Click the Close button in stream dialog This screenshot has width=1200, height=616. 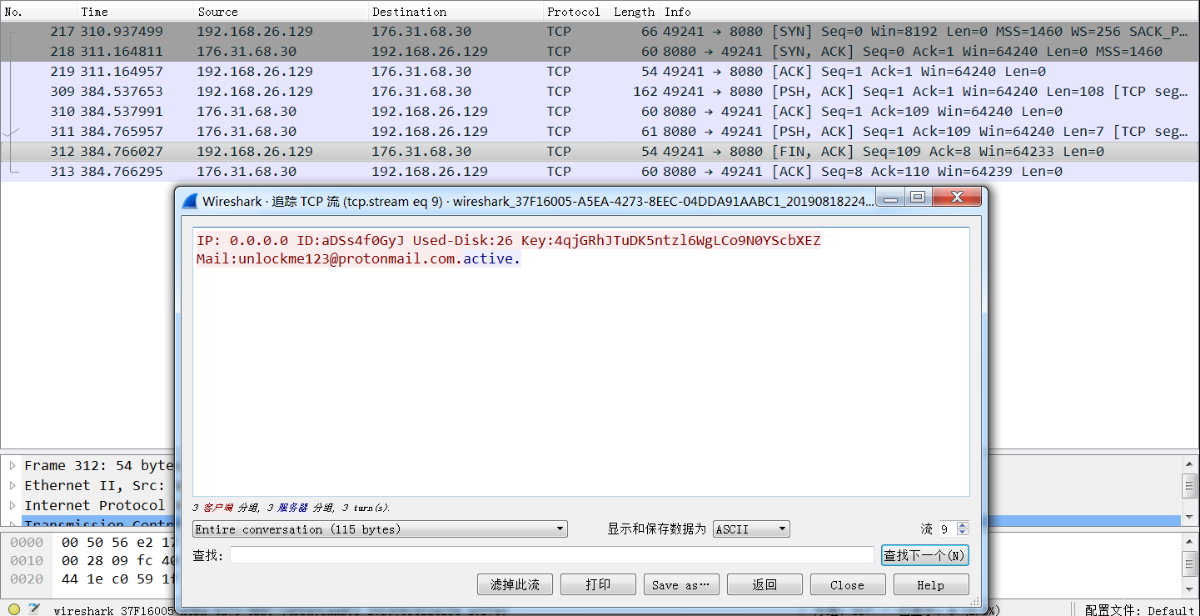(x=847, y=585)
